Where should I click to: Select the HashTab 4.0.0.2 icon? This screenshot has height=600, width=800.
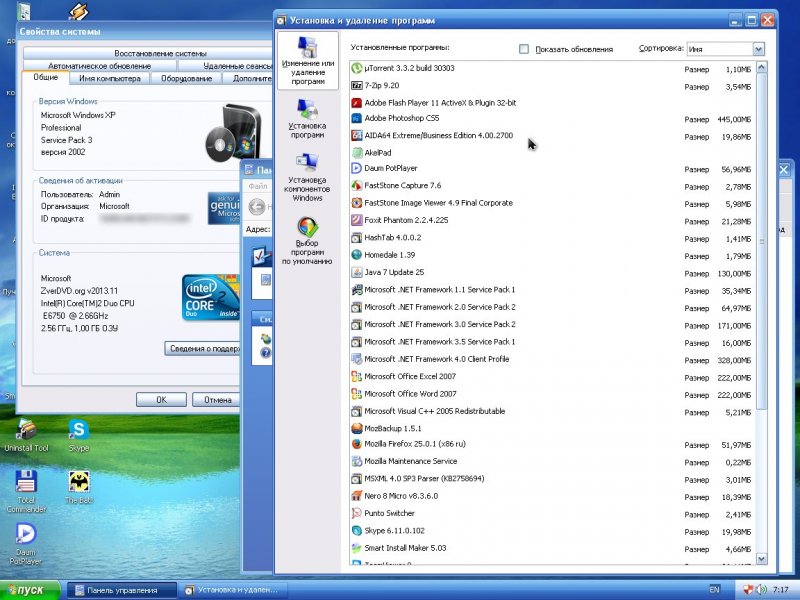point(357,237)
